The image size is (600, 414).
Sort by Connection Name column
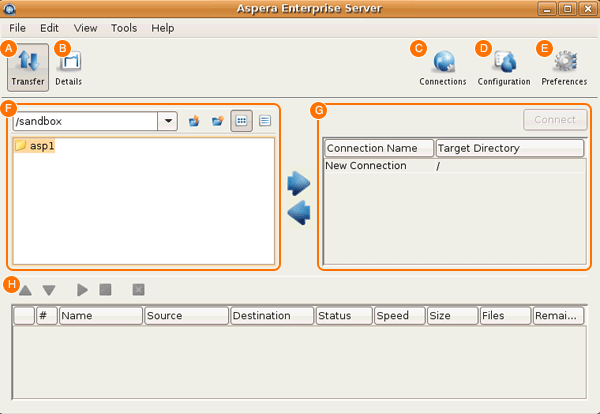coord(379,148)
